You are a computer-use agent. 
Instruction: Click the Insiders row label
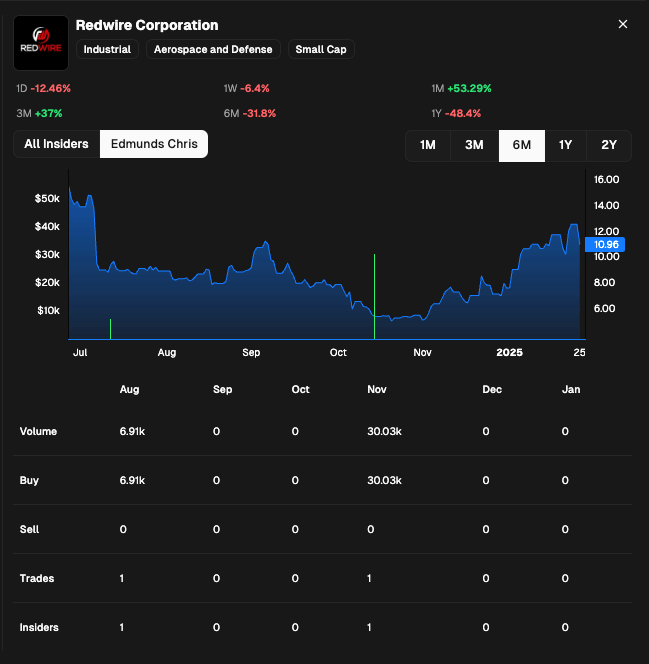click(x=39, y=628)
